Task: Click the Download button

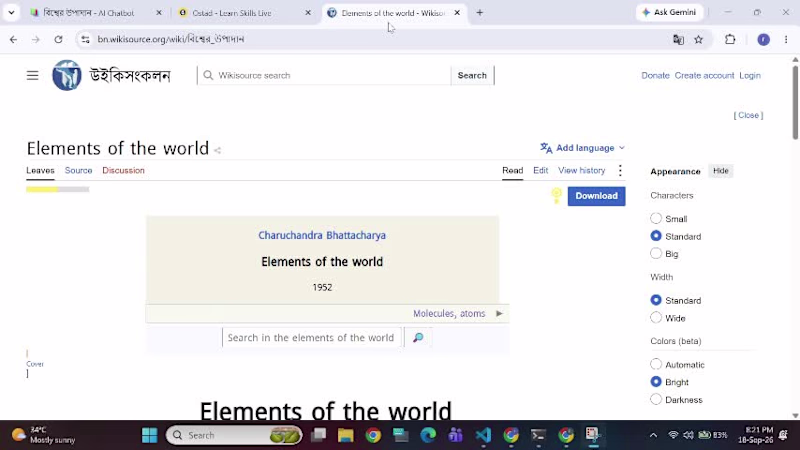Action: coord(596,196)
